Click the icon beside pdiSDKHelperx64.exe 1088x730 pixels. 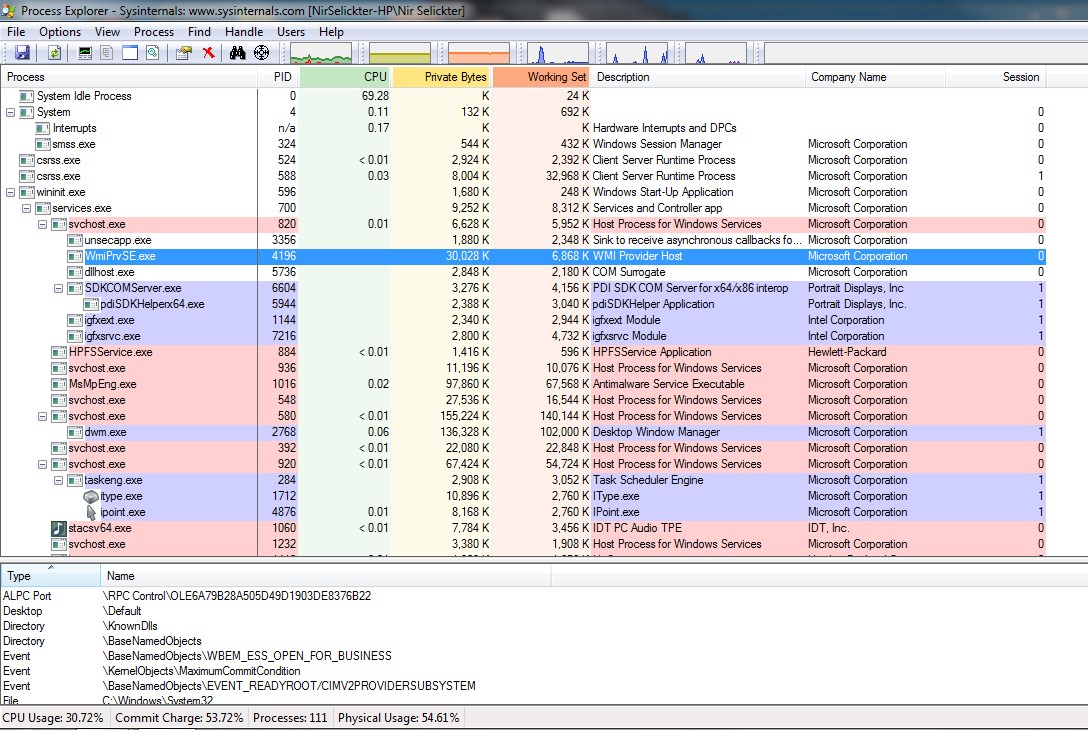(x=91, y=304)
